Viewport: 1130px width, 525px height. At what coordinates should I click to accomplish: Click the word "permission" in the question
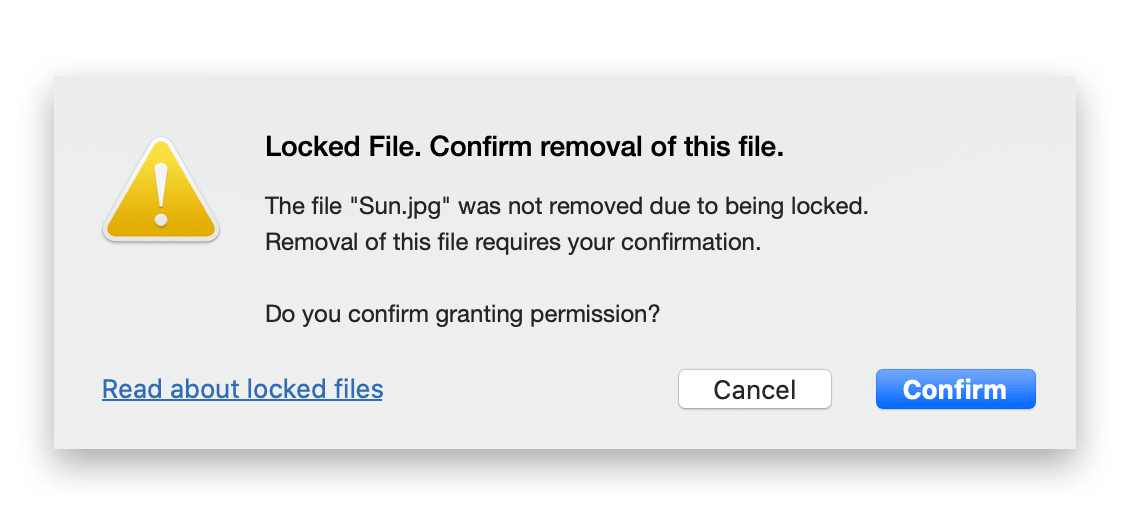tap(592, 315)
